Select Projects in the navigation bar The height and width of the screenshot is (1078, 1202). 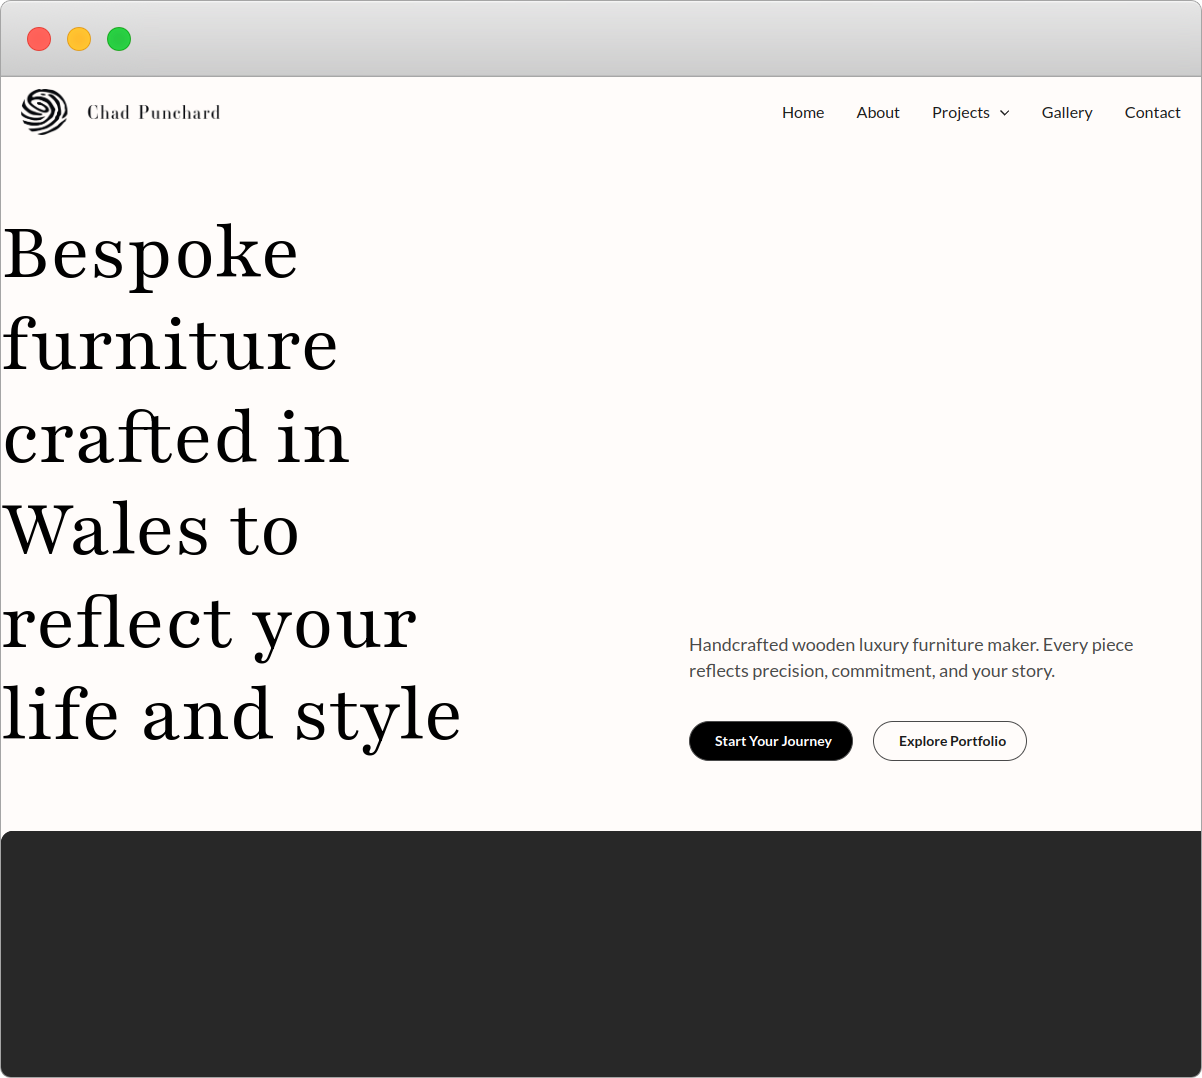click(960, 113)
